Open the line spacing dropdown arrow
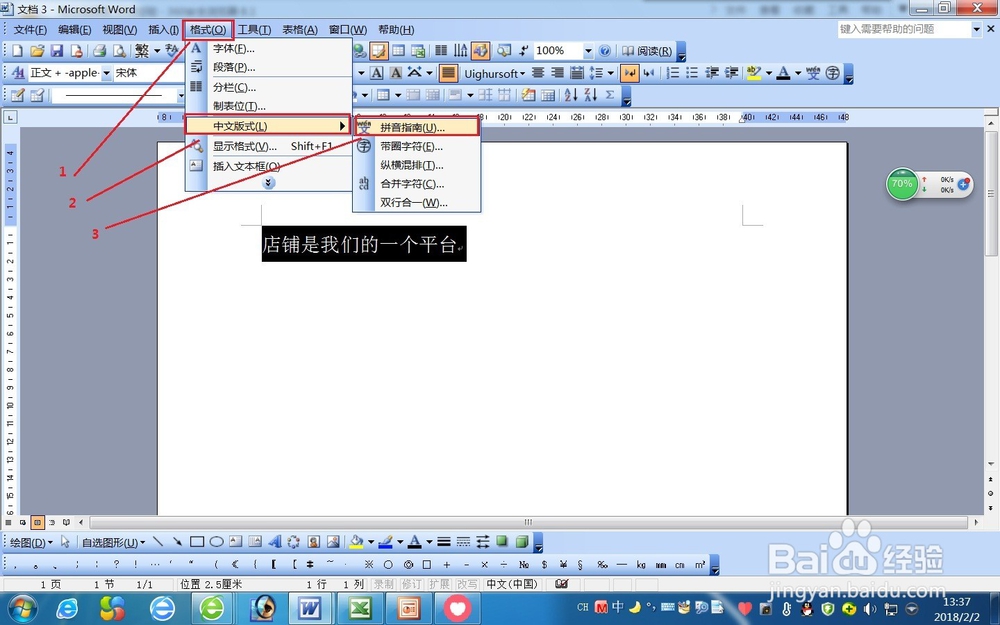The width and height of the screenshot is (1000, 625). [x=610, y=73]
